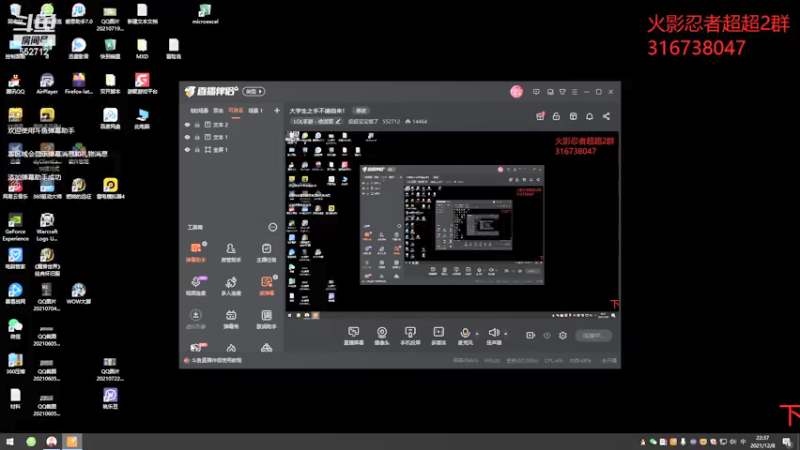Open the settings gear icon
The width and height of the screenshot is (800, 450).
point(563,335)
